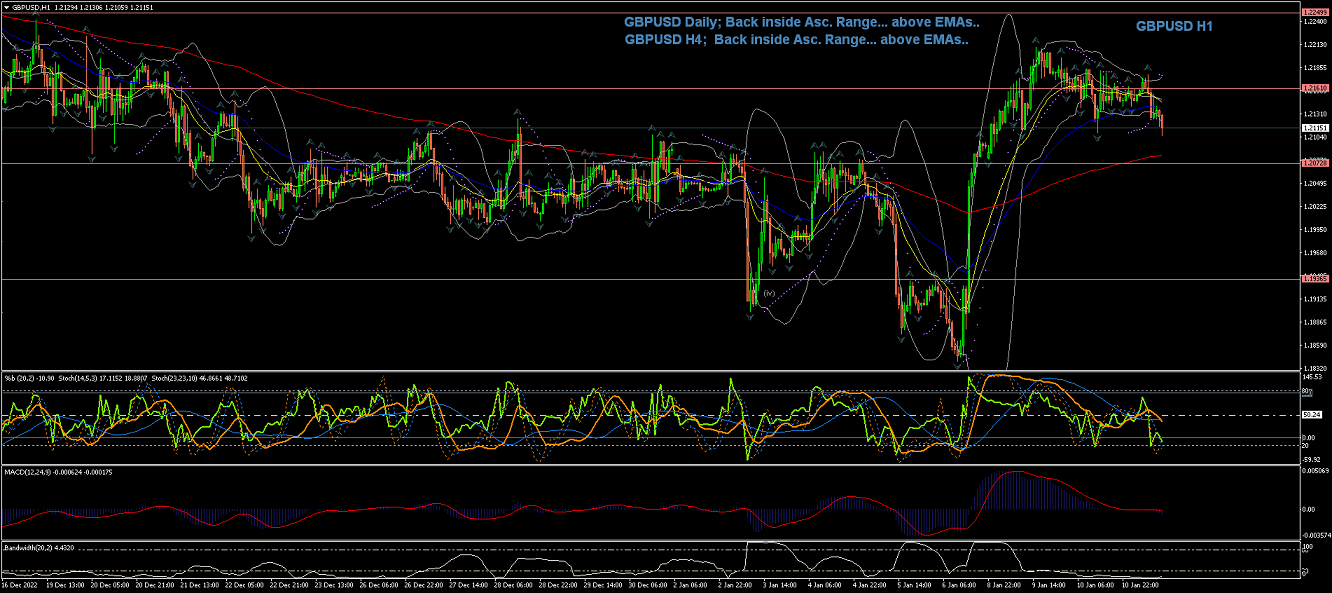Image resolution: width=1332 pixels, height=593 pixels.
Task: Click the 1.22400 price scale label
Action: tap(1314, 21)
